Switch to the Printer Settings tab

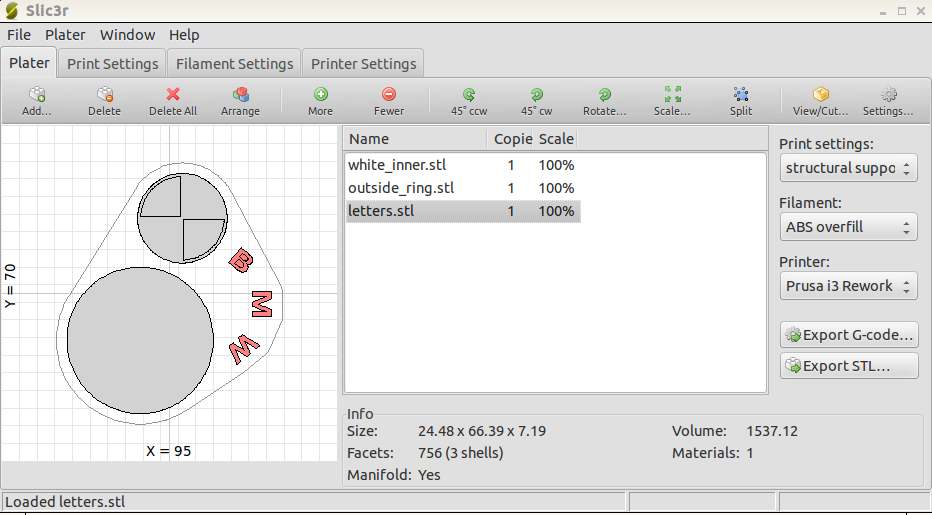[x=364, y=64]
